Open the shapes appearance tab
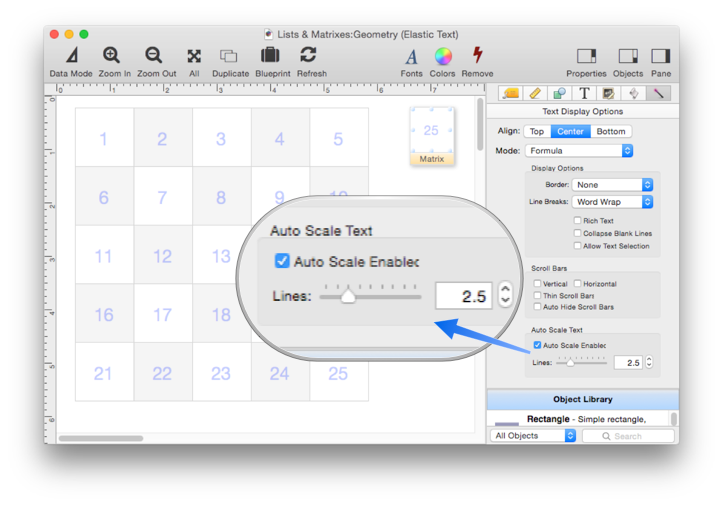Screen dimensions: 723x506 pyautogui.click(x=559, y=94)
